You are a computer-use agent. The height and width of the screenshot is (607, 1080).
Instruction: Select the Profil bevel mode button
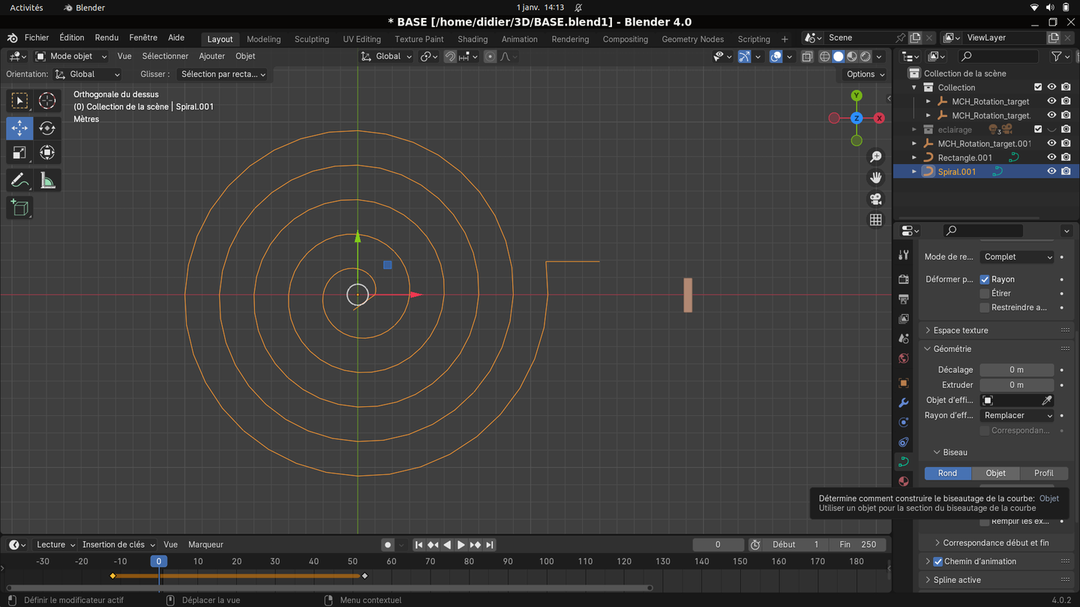[x=1043, y=473]
